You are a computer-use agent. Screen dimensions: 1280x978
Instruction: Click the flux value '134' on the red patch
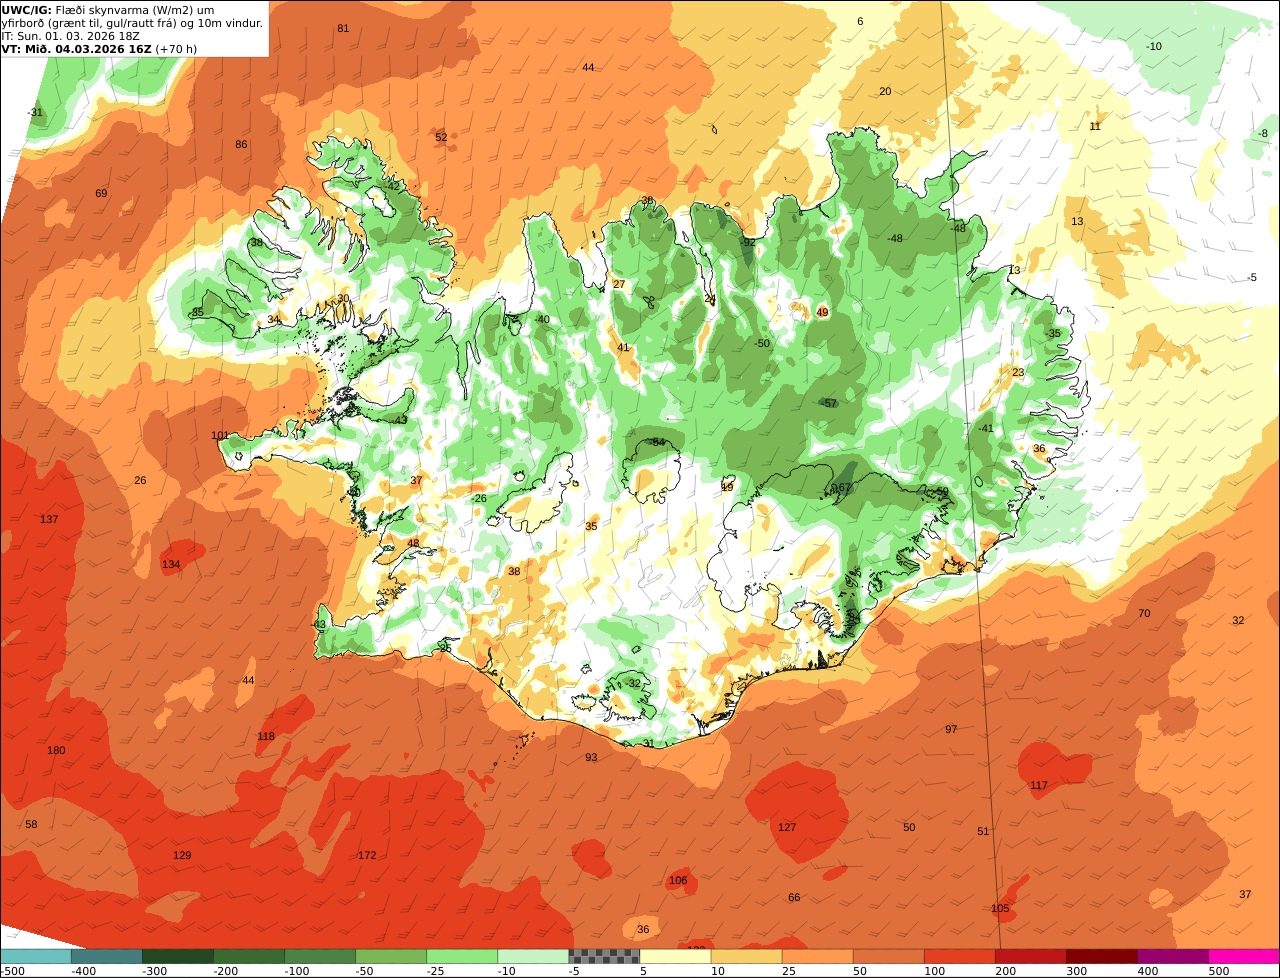tap(171, 564)
